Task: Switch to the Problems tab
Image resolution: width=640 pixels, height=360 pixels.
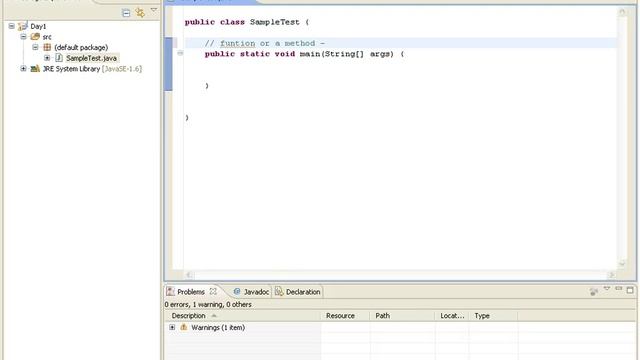Action: [191, 292]
